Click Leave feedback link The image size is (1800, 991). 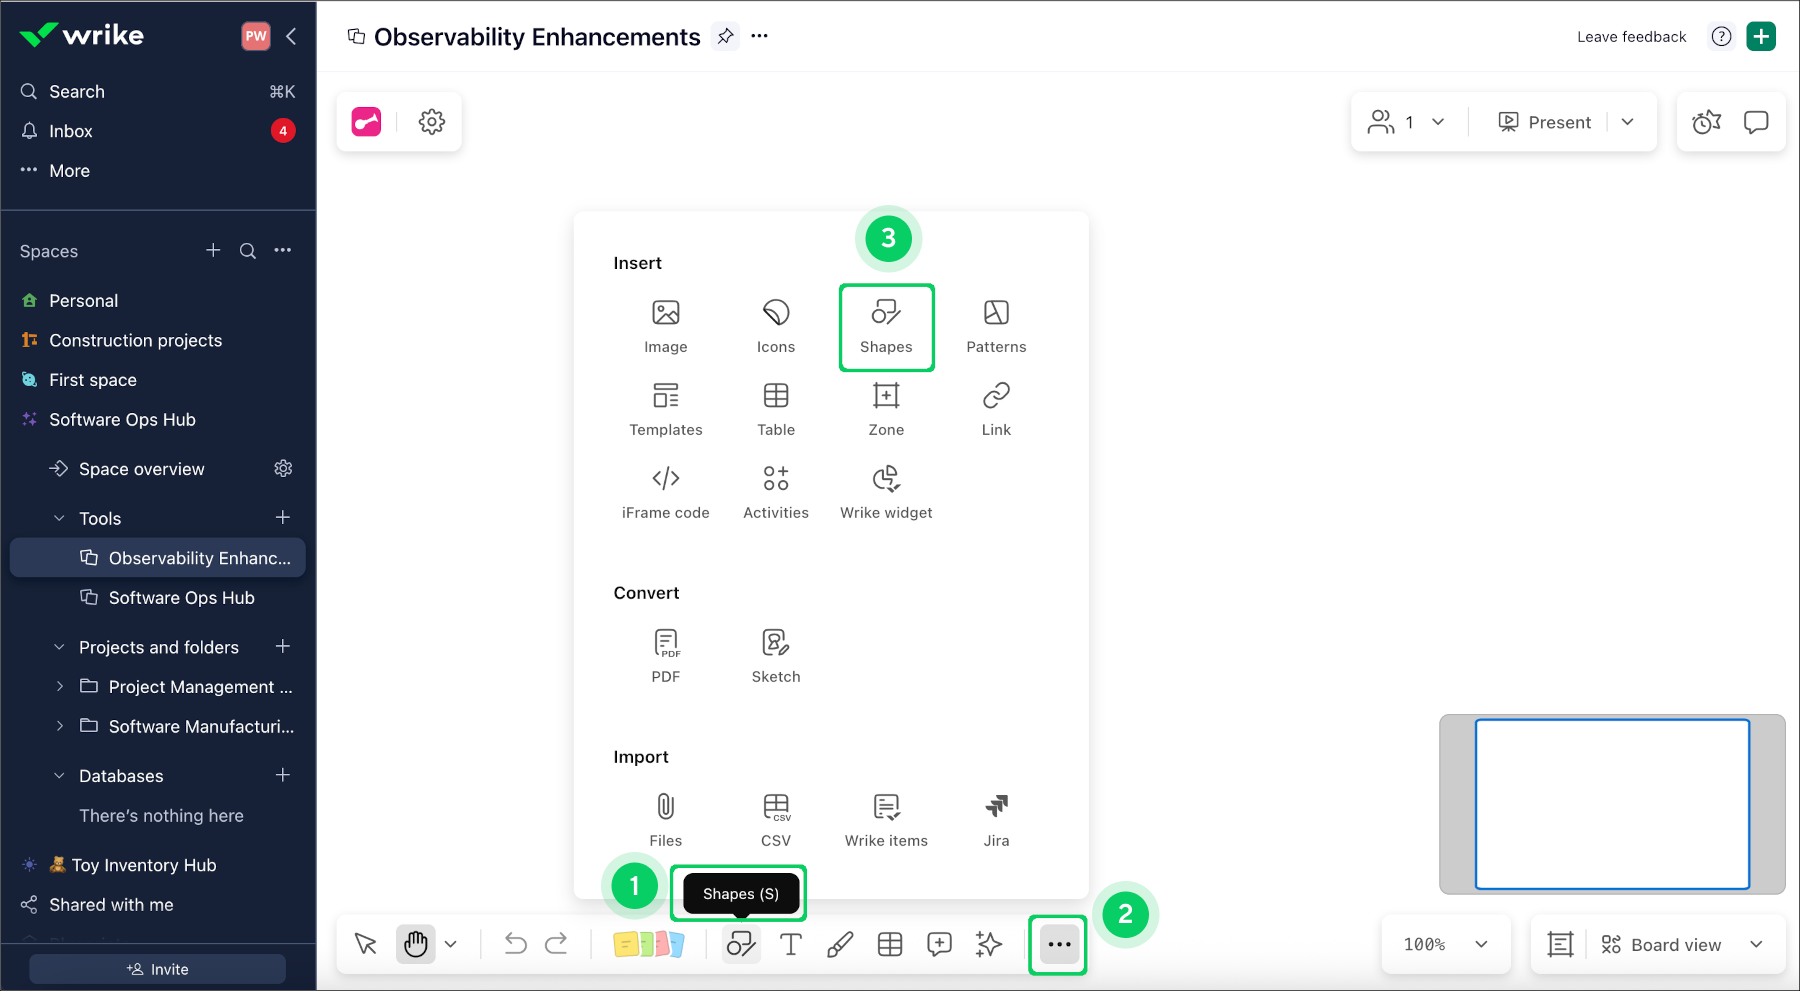(x=1631, y=37)
